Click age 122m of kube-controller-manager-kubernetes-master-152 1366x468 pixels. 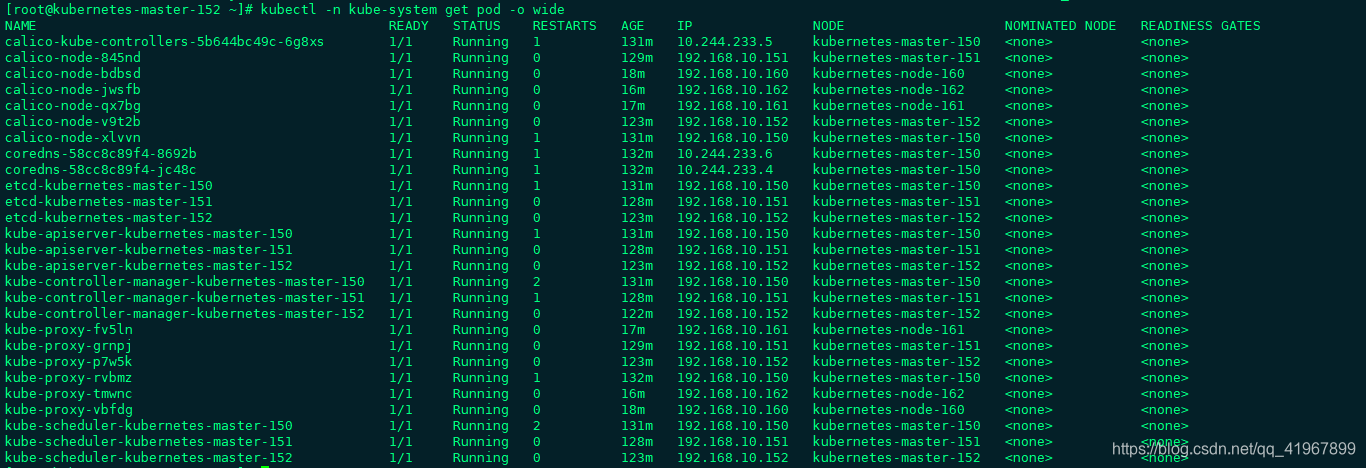637,313
